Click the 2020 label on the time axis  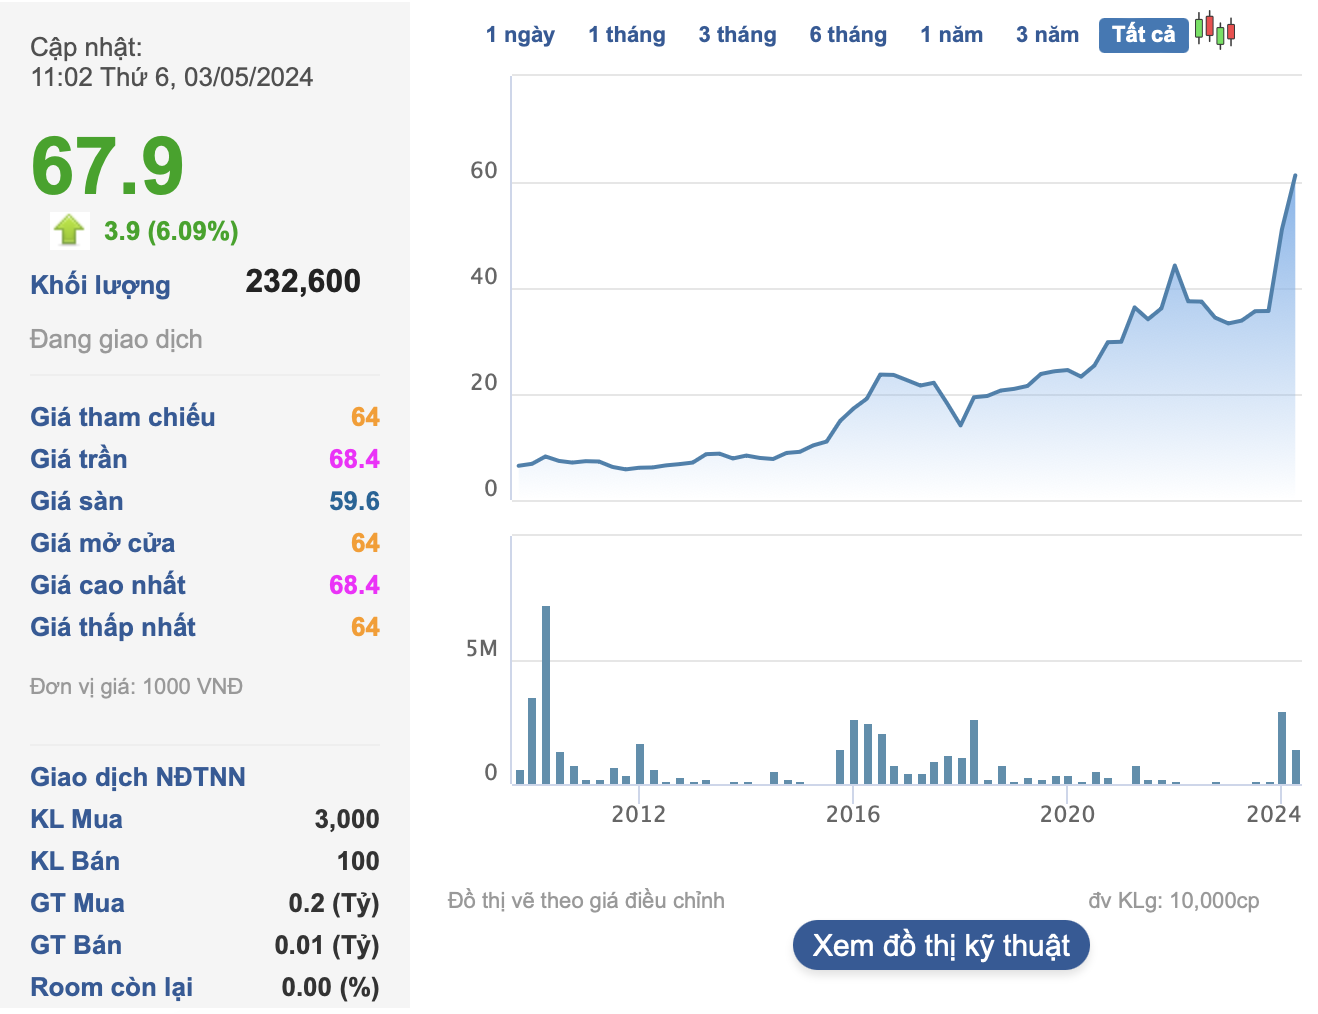(1067, 814)
